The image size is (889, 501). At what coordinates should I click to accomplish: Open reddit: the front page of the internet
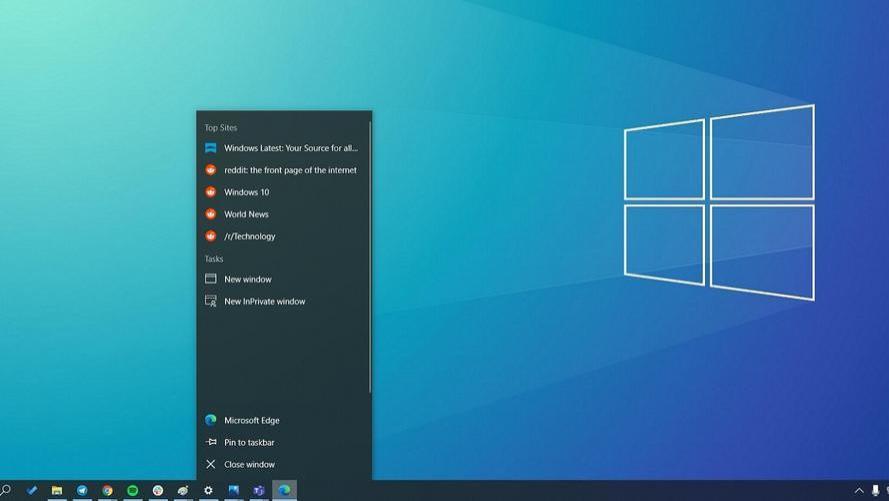283,170
